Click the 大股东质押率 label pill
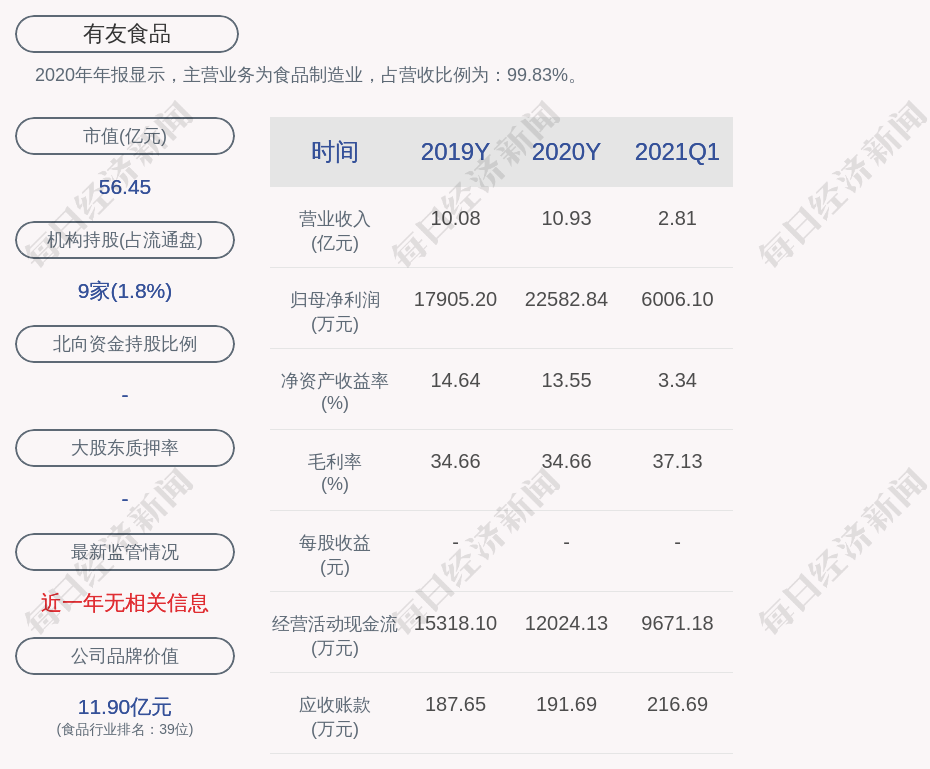930x769 pixels. click(125, 448)
